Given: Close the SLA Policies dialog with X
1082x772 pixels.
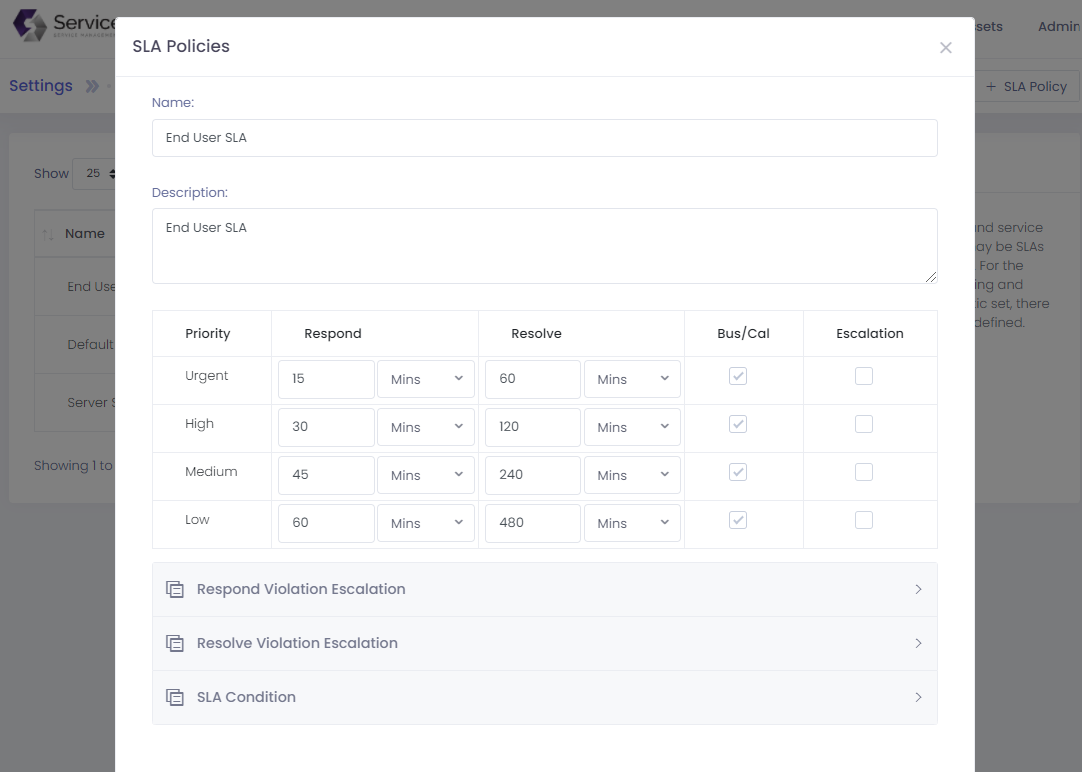Looking at the screenshot, I should pos(945,48).
